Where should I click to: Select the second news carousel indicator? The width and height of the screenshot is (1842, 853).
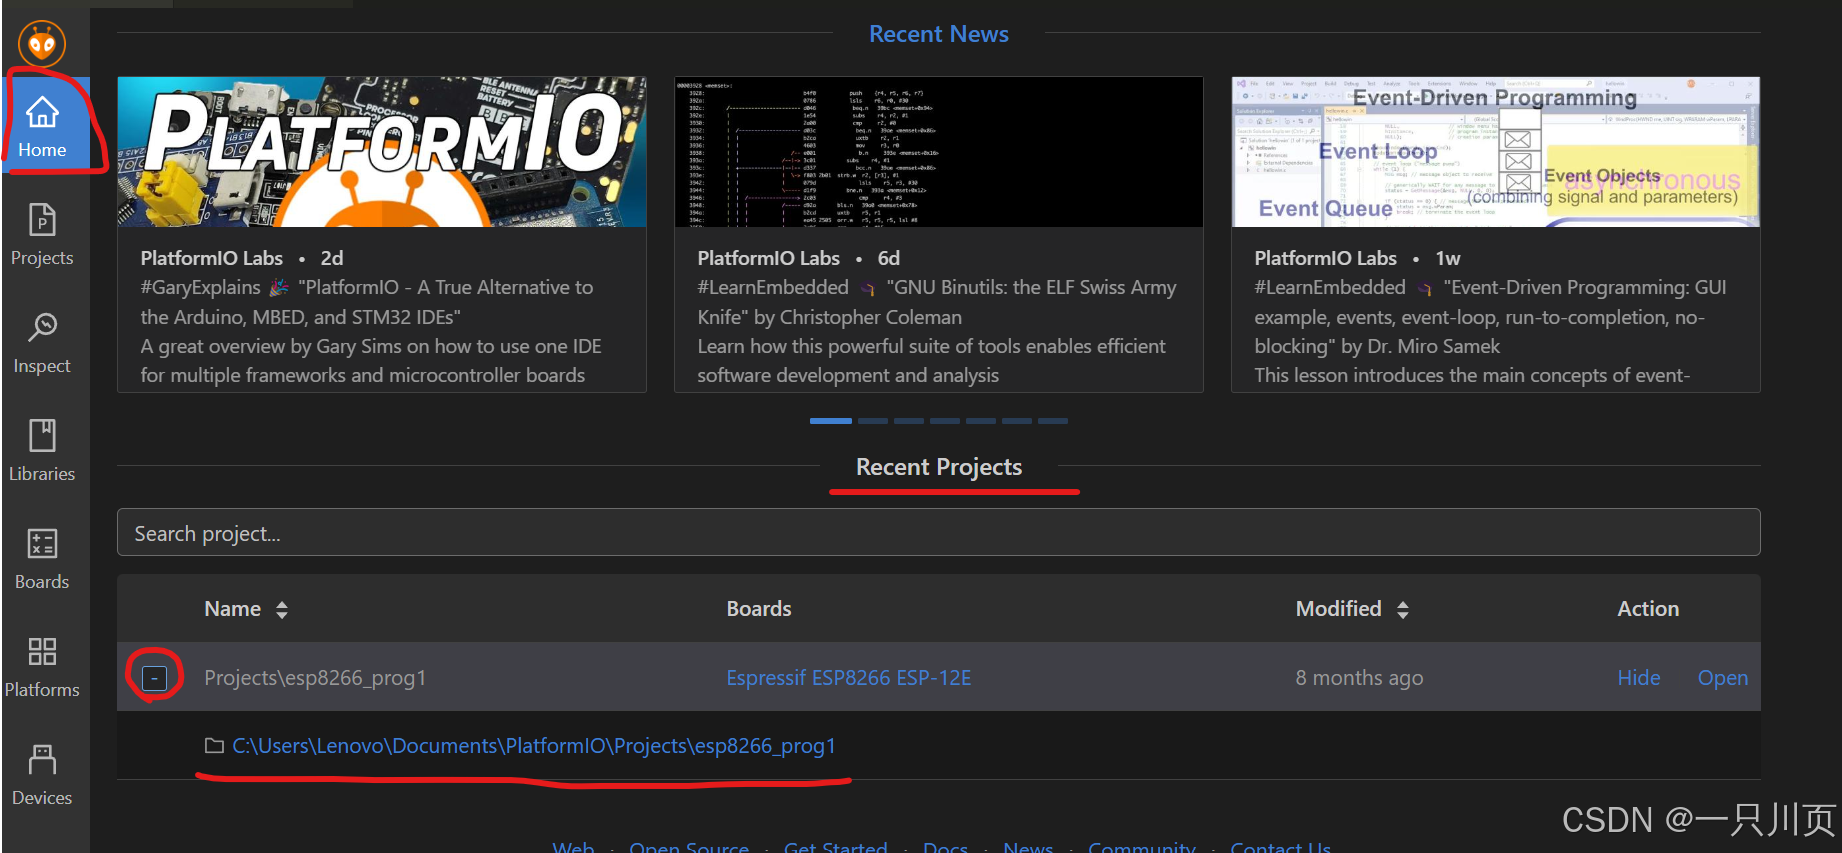[873, 421]
